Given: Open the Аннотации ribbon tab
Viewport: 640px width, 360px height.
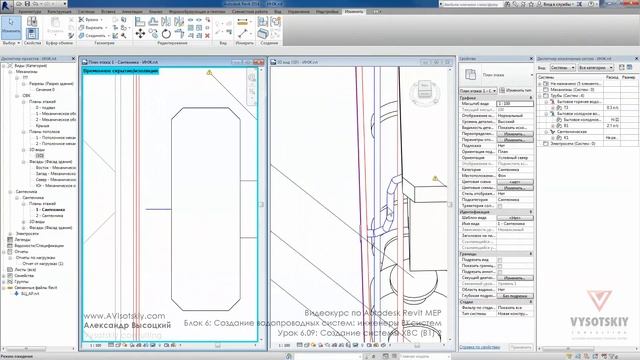Looking at the screenshot, I should (132, 11).
